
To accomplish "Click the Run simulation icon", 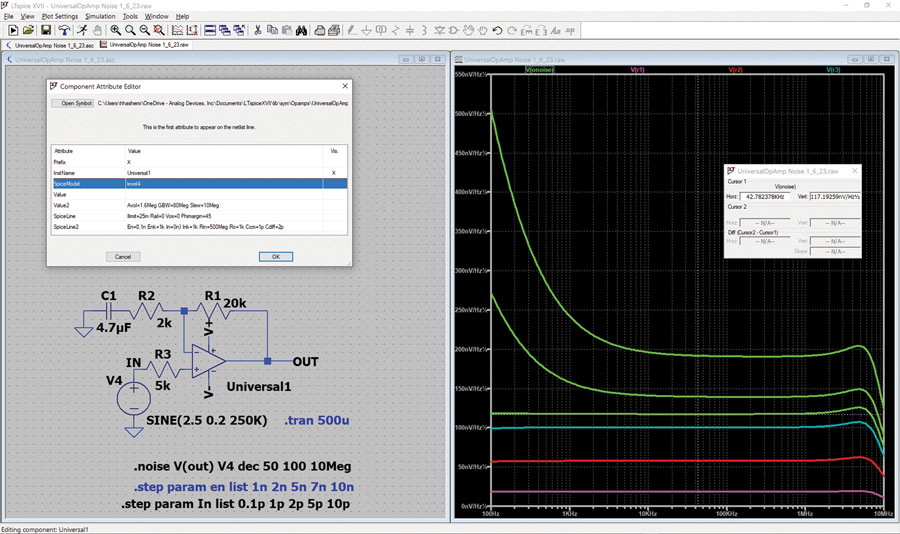I will point(81,30).
